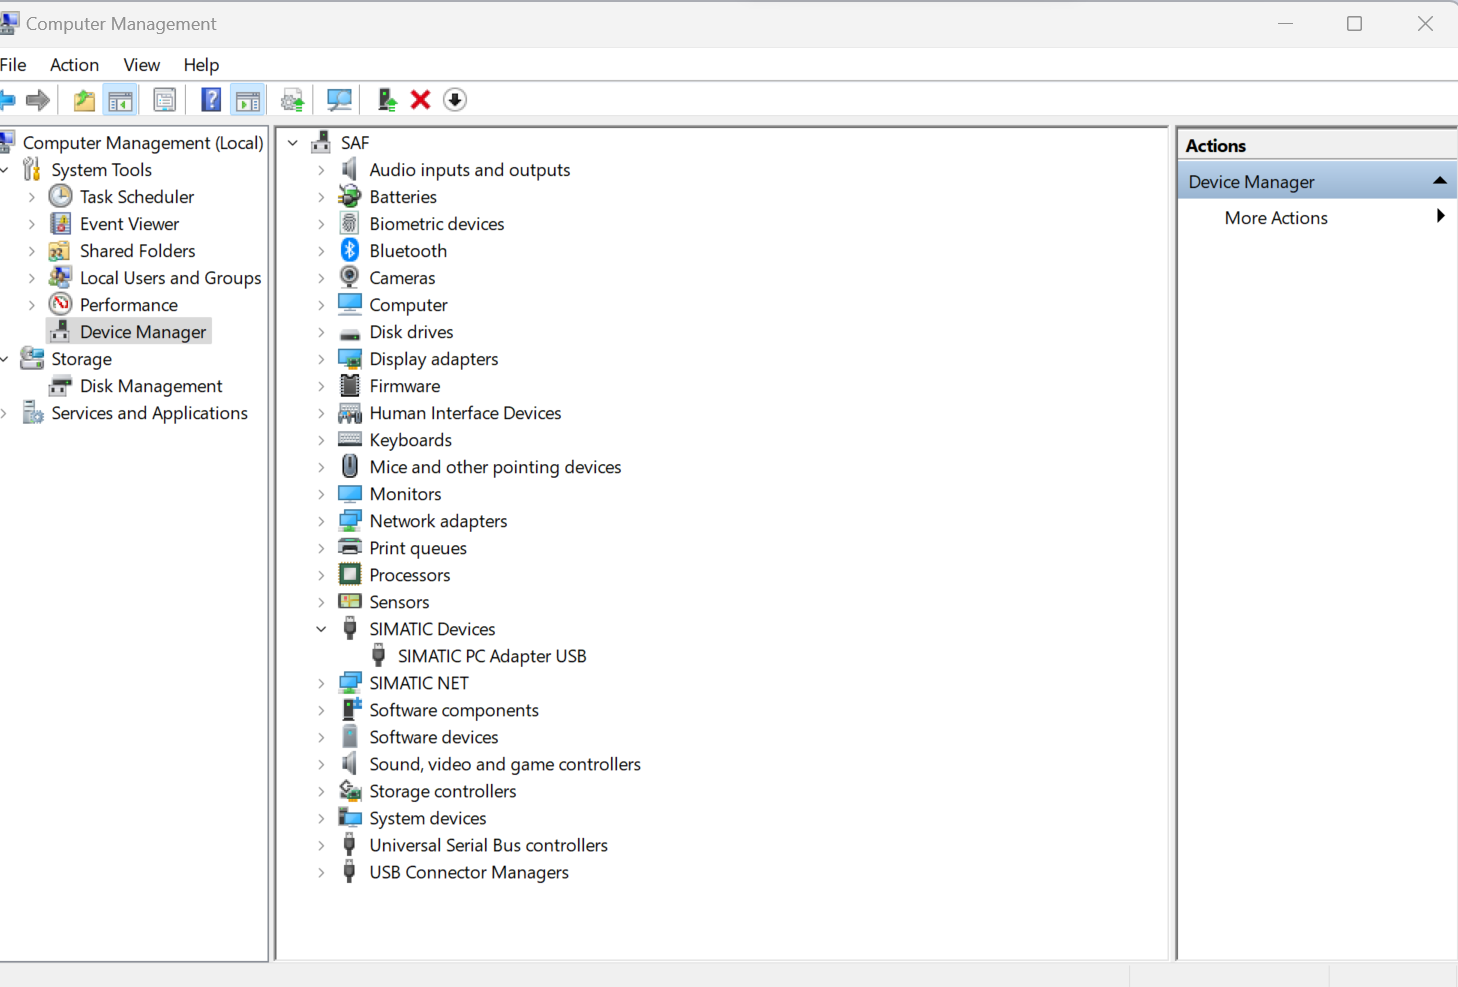Open the View menu

click(x=141, y=65)
